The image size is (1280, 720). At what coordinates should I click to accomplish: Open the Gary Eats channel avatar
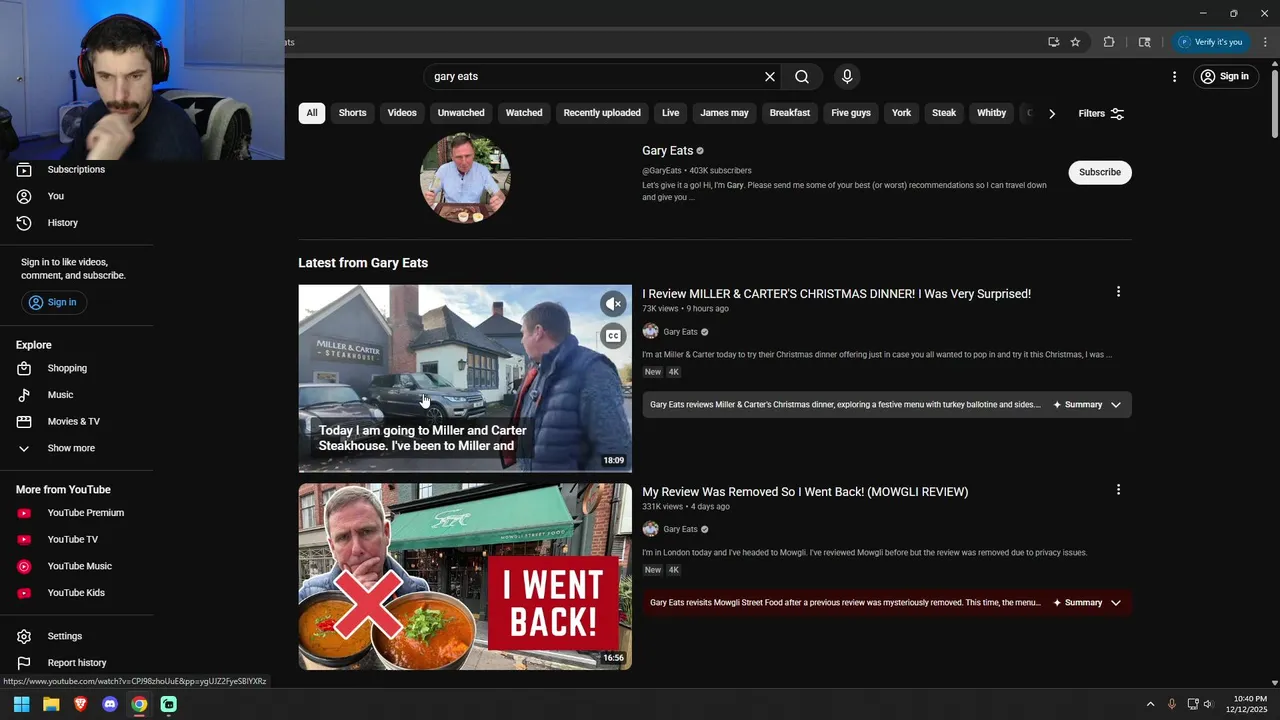tap(465, 178)
